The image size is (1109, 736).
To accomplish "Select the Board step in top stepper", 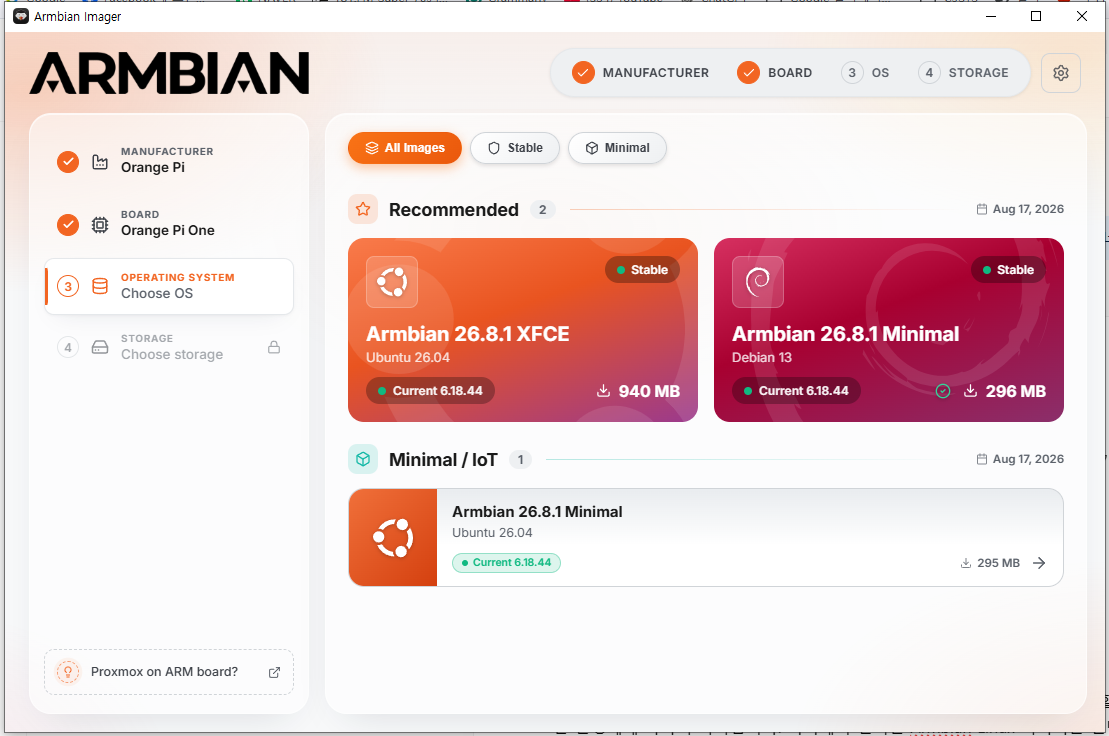I will (x=774, y=73).
